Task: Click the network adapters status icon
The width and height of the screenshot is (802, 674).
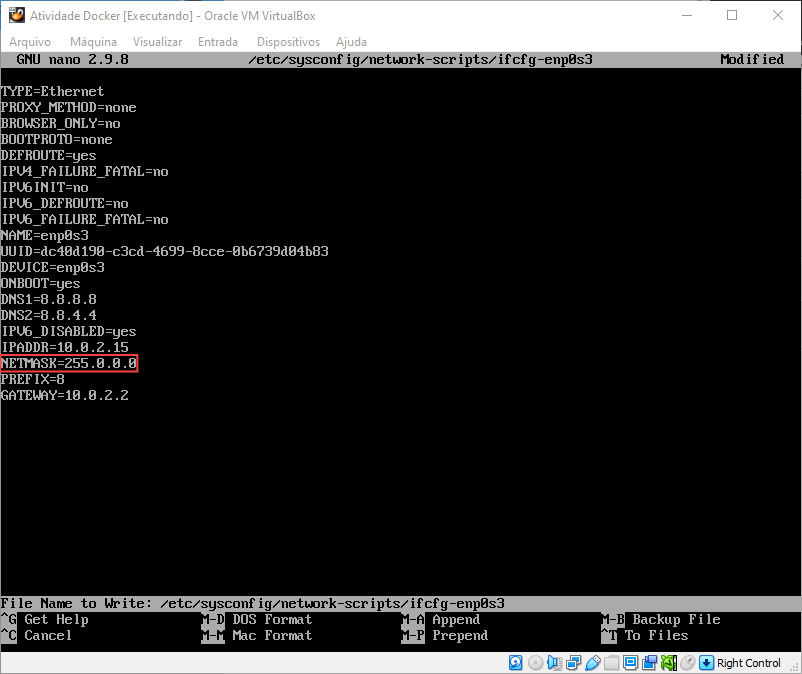Action: 572,662
